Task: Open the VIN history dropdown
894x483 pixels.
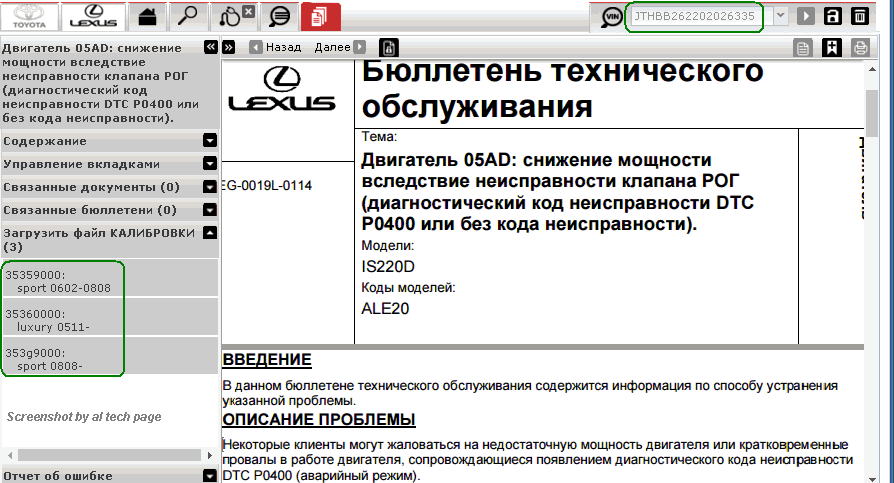Action: coord(780,17)
